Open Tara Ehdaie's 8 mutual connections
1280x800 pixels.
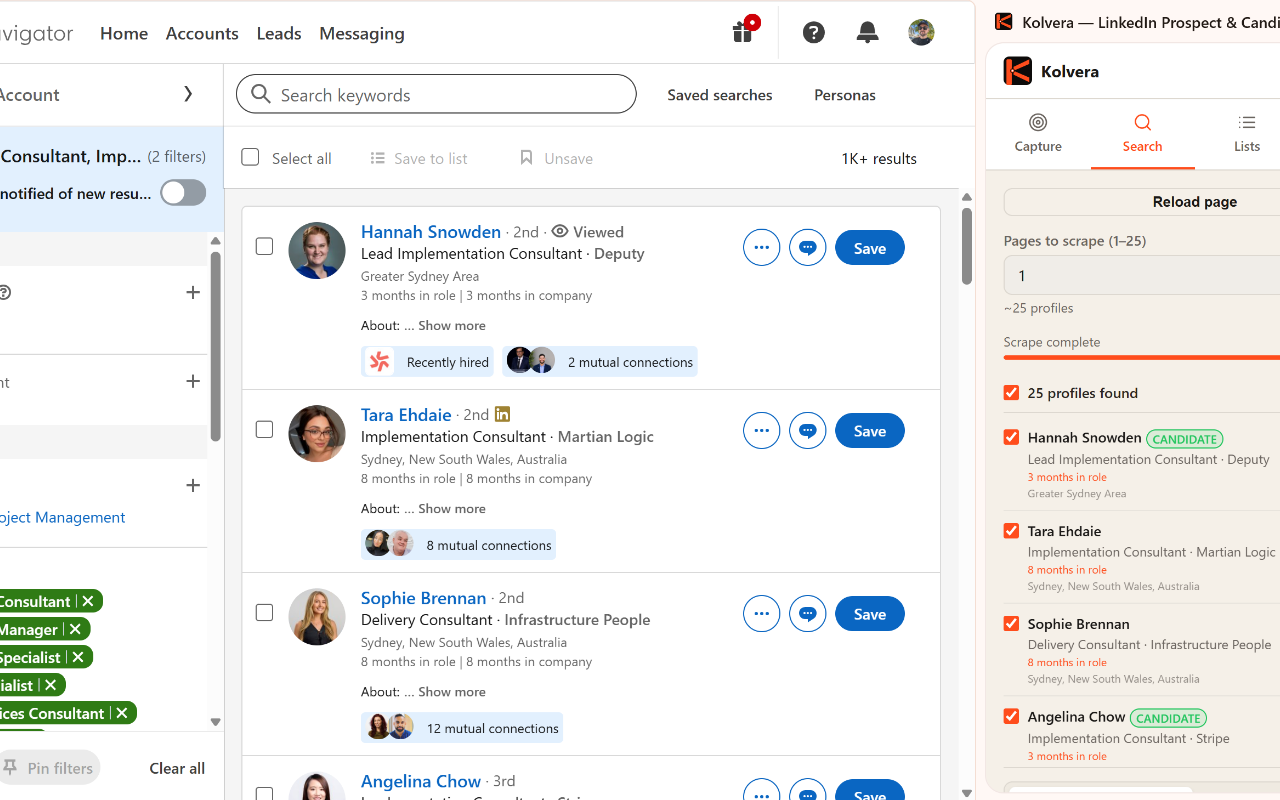(x=459, y=545)
